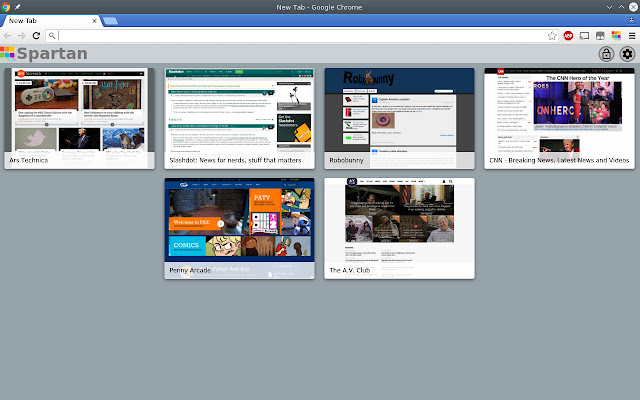Viewport: 640px width, 400px height.
Task: Open the Slashdot site thumbnail
Action: [239, 110]
